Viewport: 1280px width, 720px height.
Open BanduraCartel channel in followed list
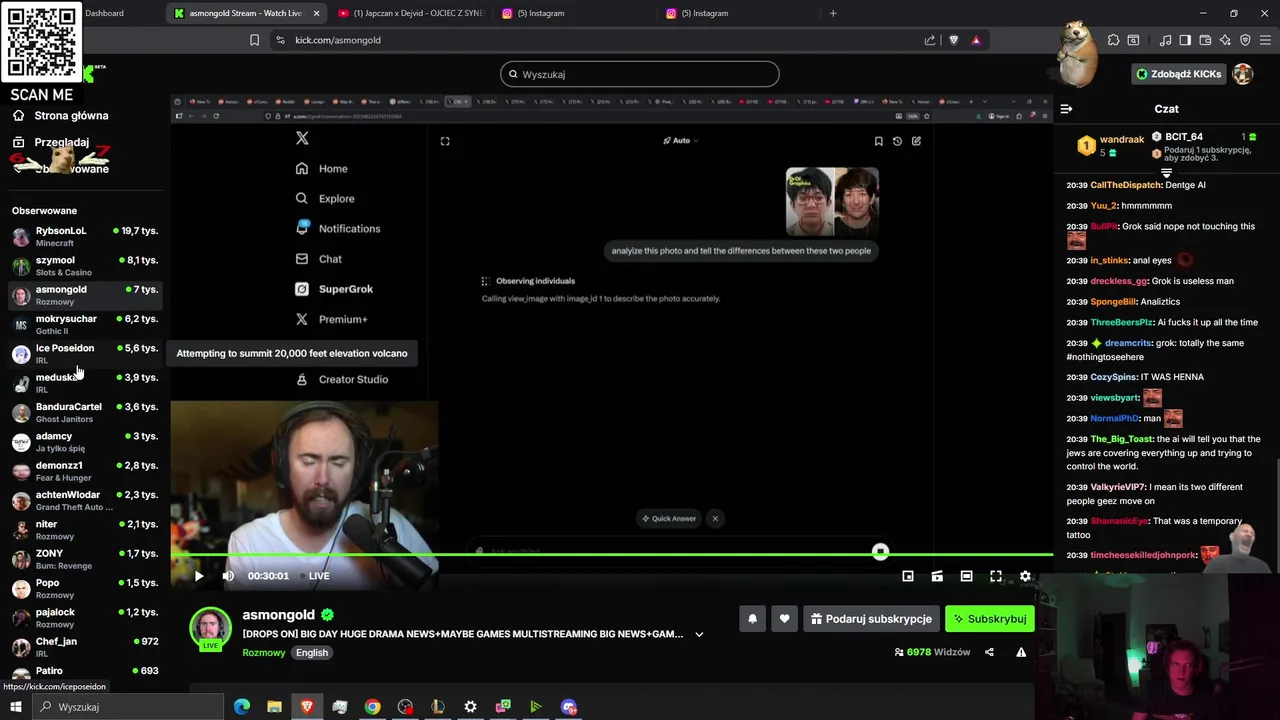click(x=84, y=412)
